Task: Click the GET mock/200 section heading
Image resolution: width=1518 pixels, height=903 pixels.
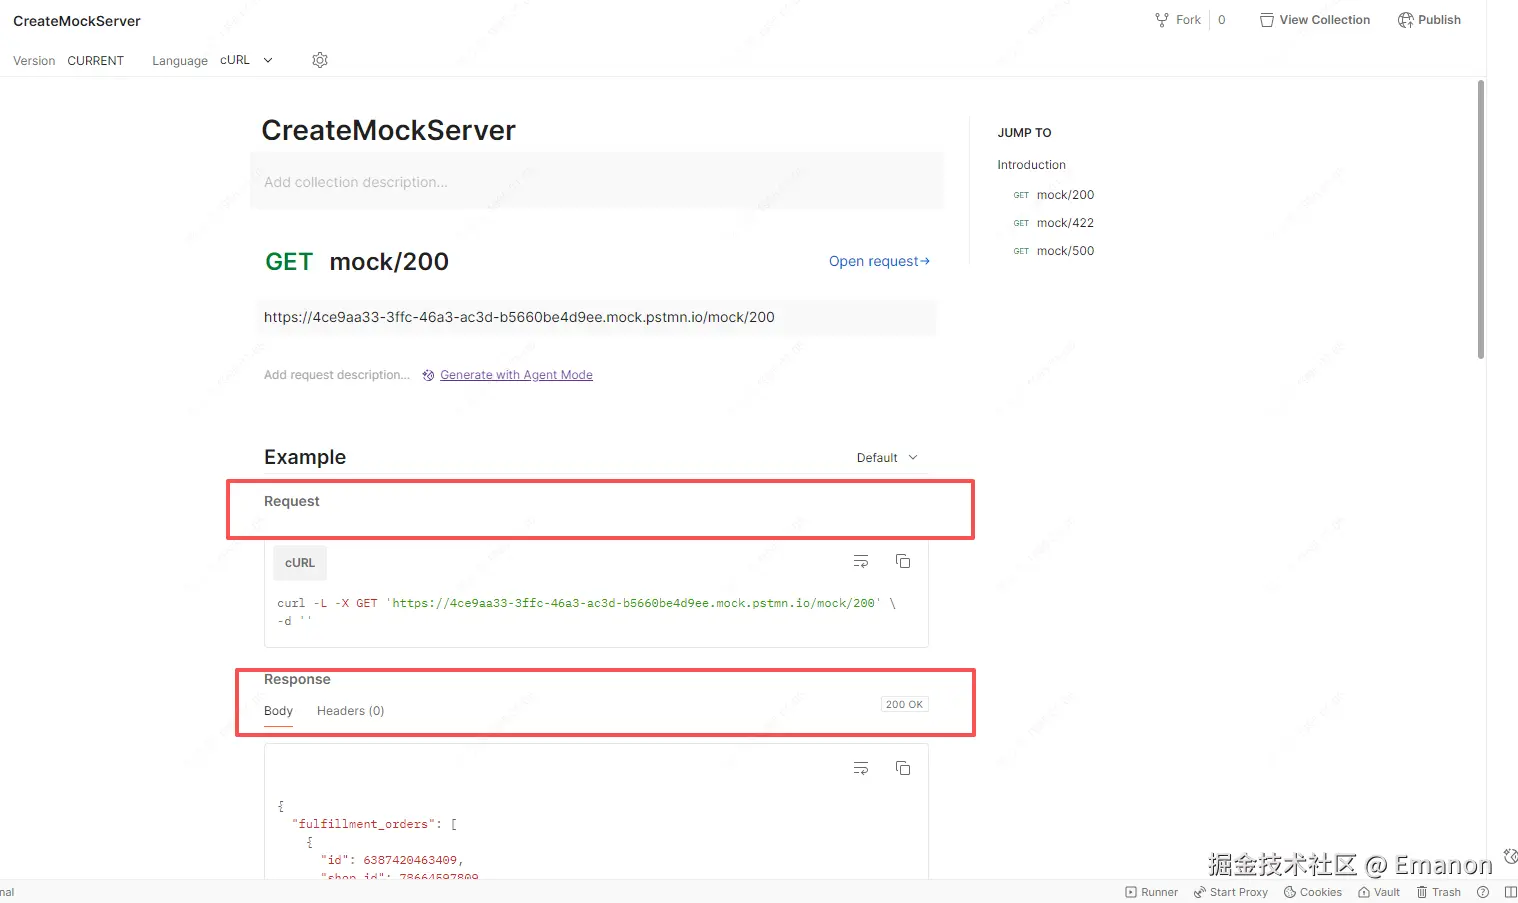Action: pyautogui.click(x=357, y=262)
